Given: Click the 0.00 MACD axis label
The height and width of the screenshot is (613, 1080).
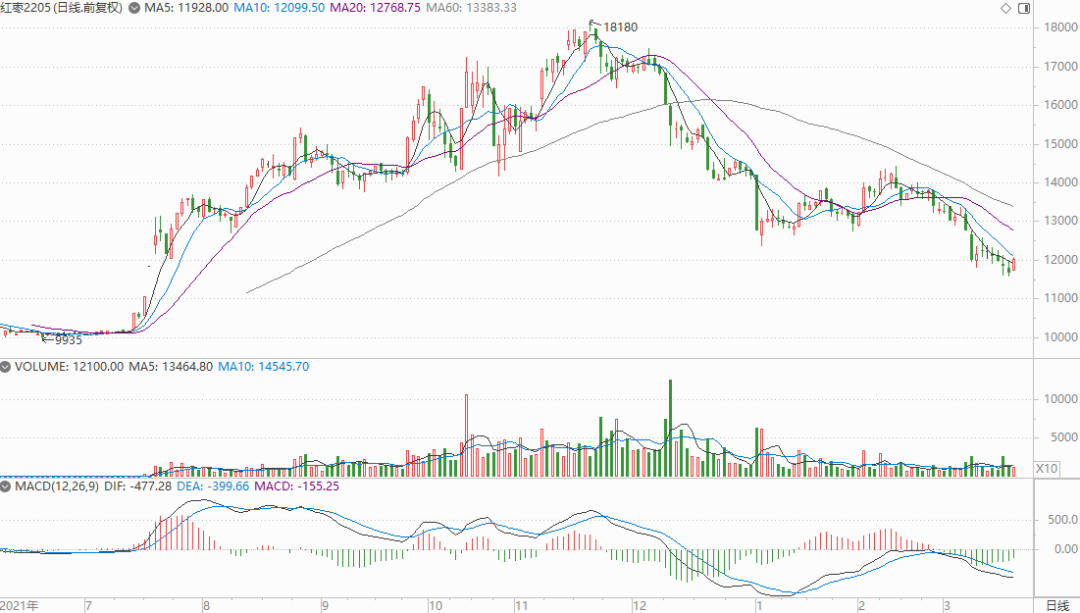Looking at the screenshot, I should pyautogui.click(x=1066, y=549).
